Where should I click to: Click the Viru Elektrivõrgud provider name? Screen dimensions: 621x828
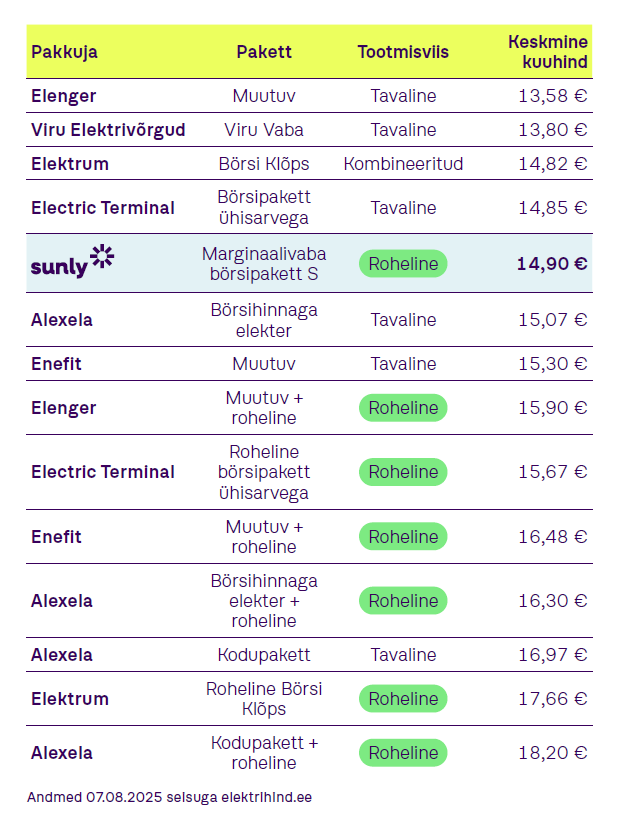tap(108, 130)
